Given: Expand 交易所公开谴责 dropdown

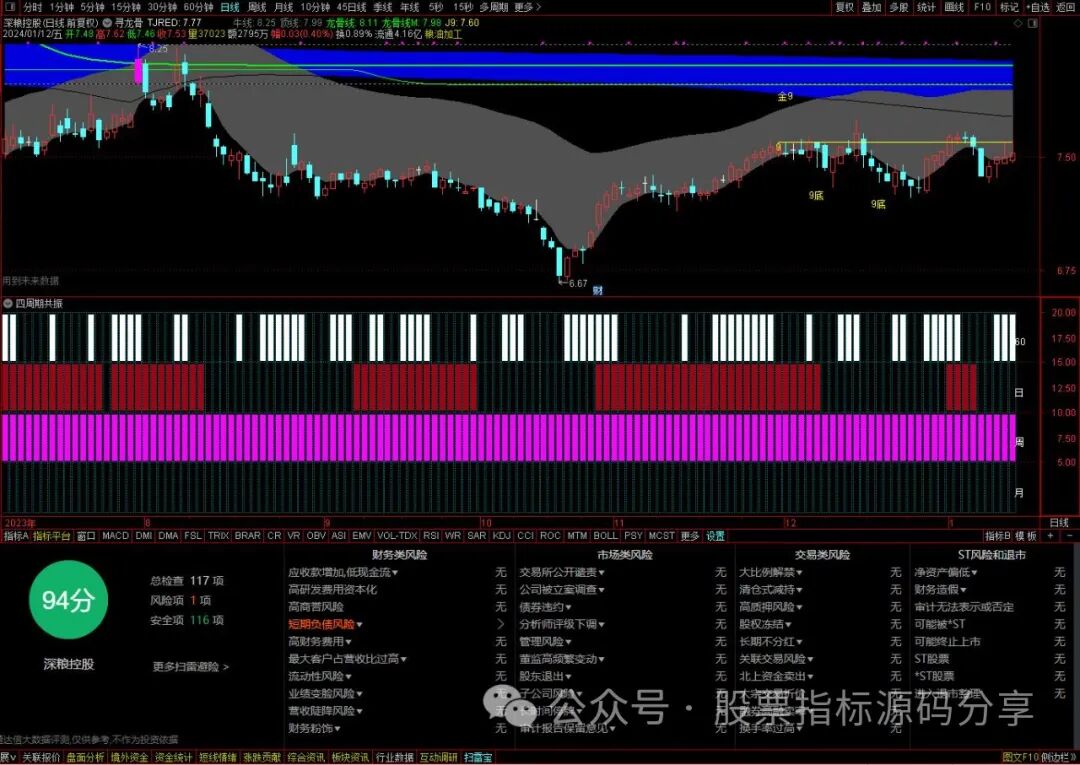Looking at the screenshot, I should pyautogui.click(x=562, y=572).
